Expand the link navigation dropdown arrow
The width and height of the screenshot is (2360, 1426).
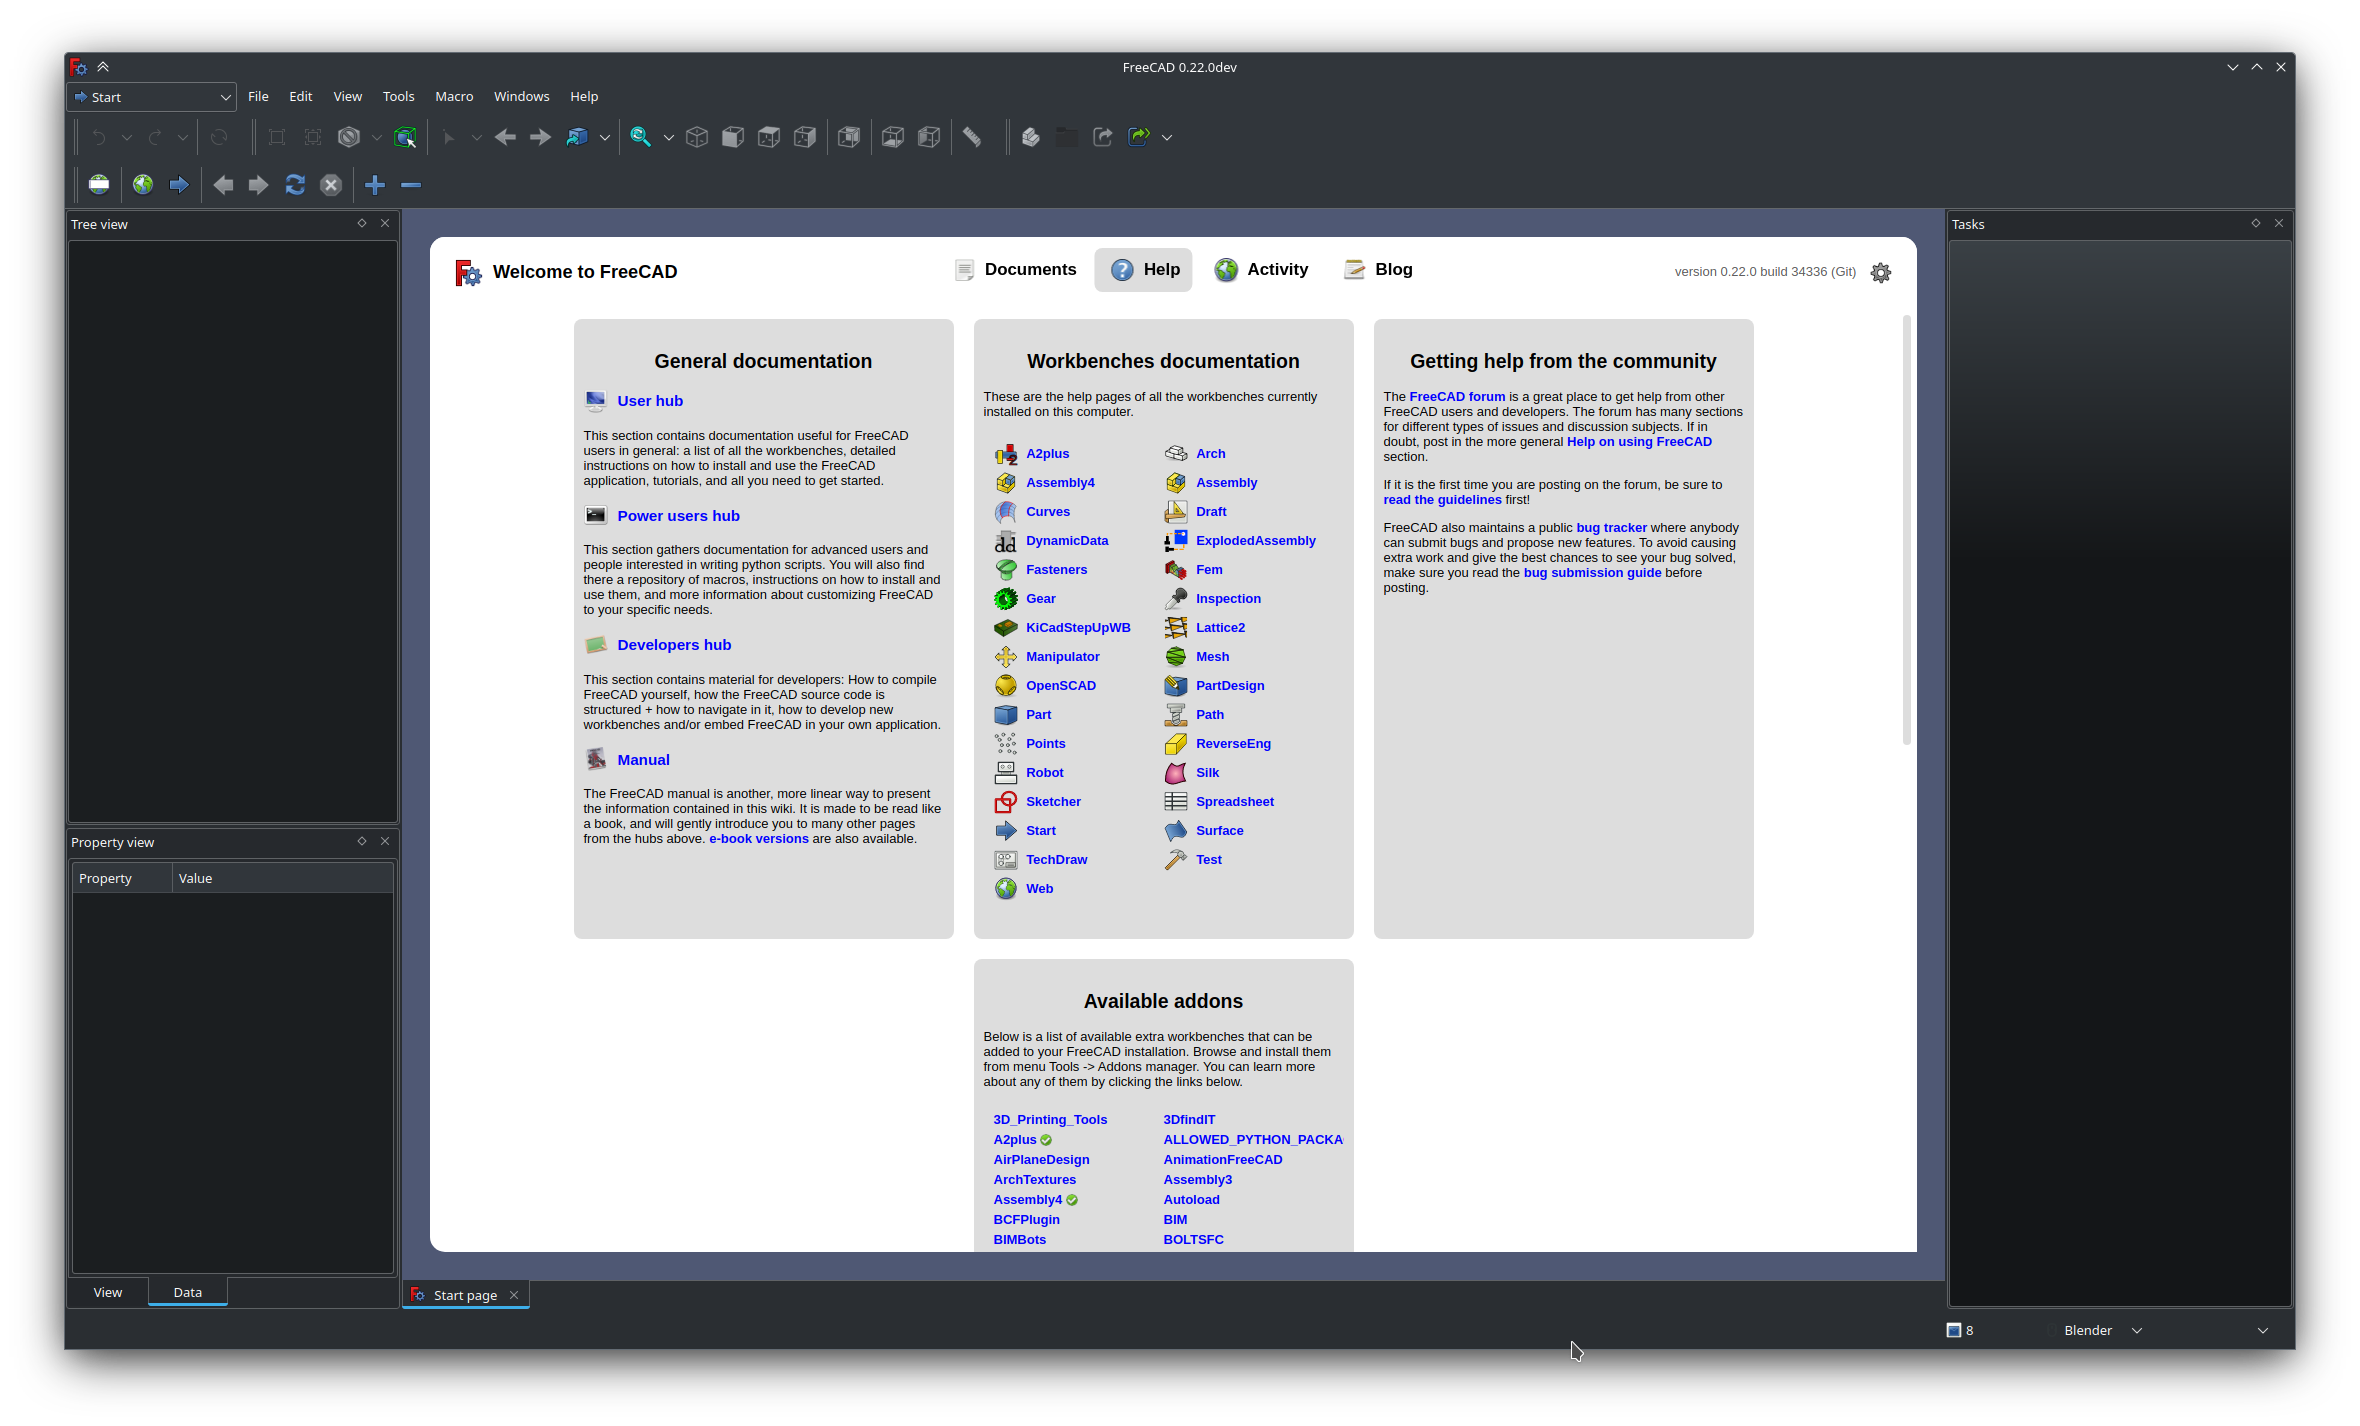[x=604, y=138]
